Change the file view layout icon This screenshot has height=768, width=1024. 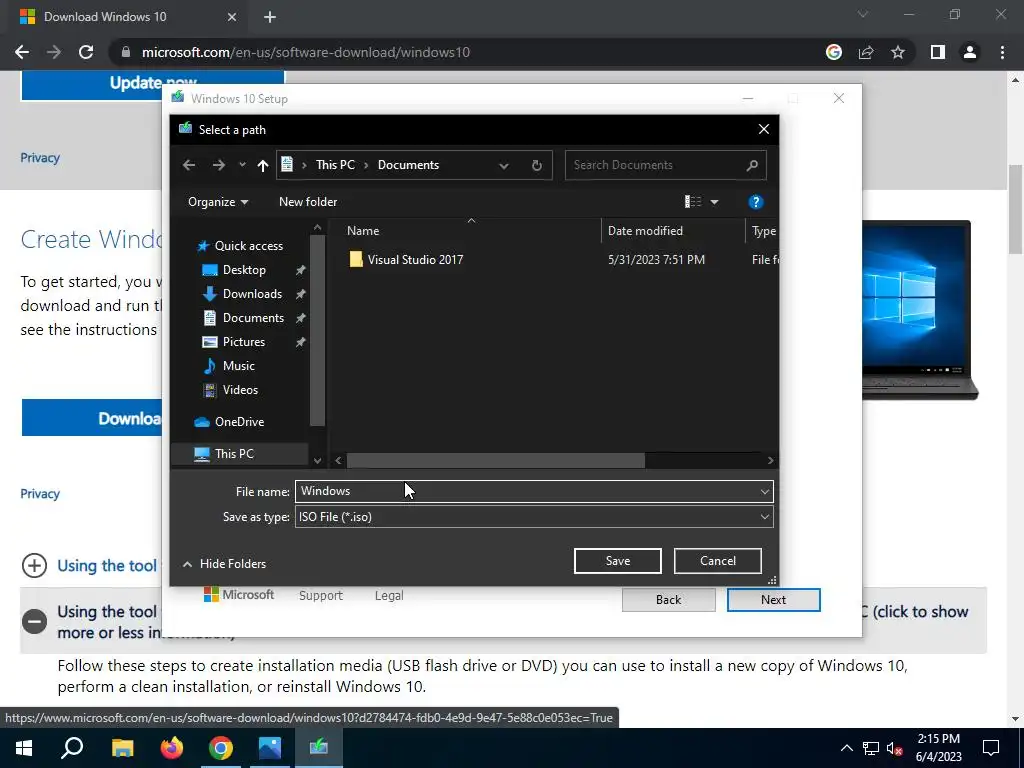(x=692, y=202)
